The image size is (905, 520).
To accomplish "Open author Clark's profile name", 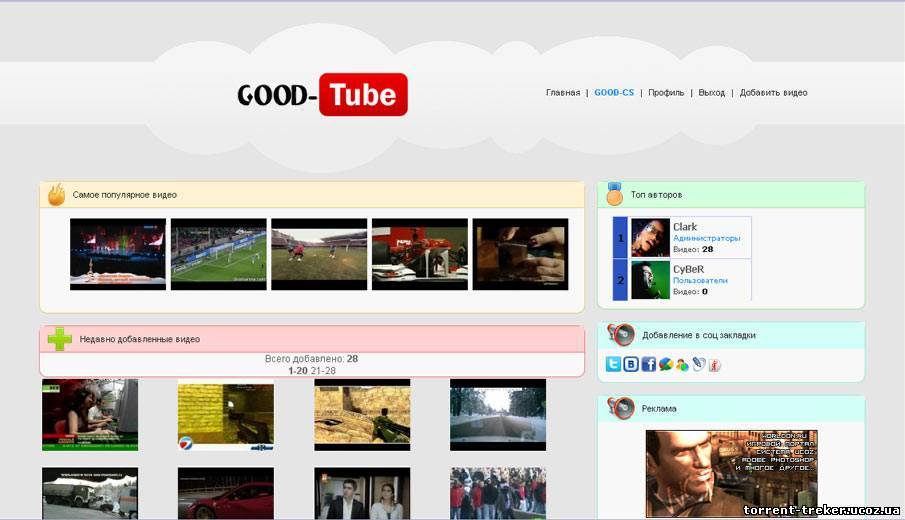I will click(685, 227).
